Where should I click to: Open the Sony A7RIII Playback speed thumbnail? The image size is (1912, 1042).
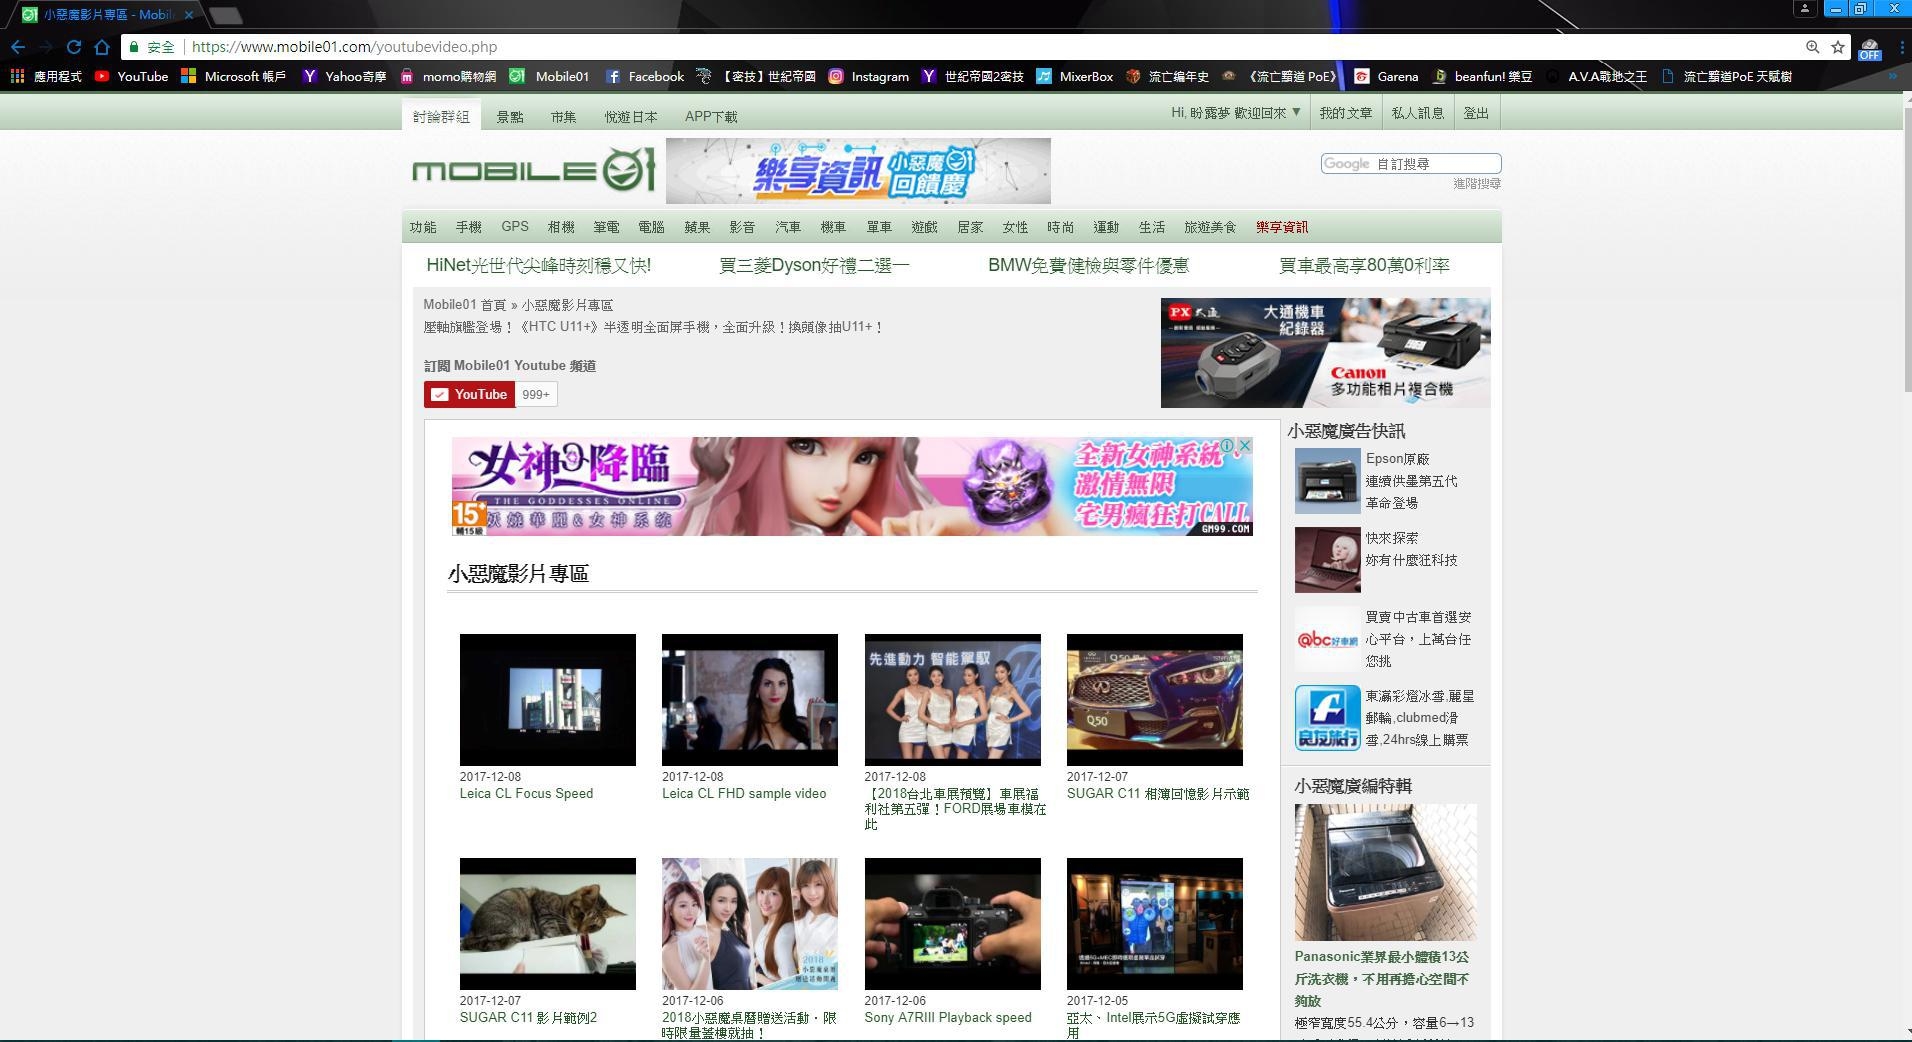(953, 924)
